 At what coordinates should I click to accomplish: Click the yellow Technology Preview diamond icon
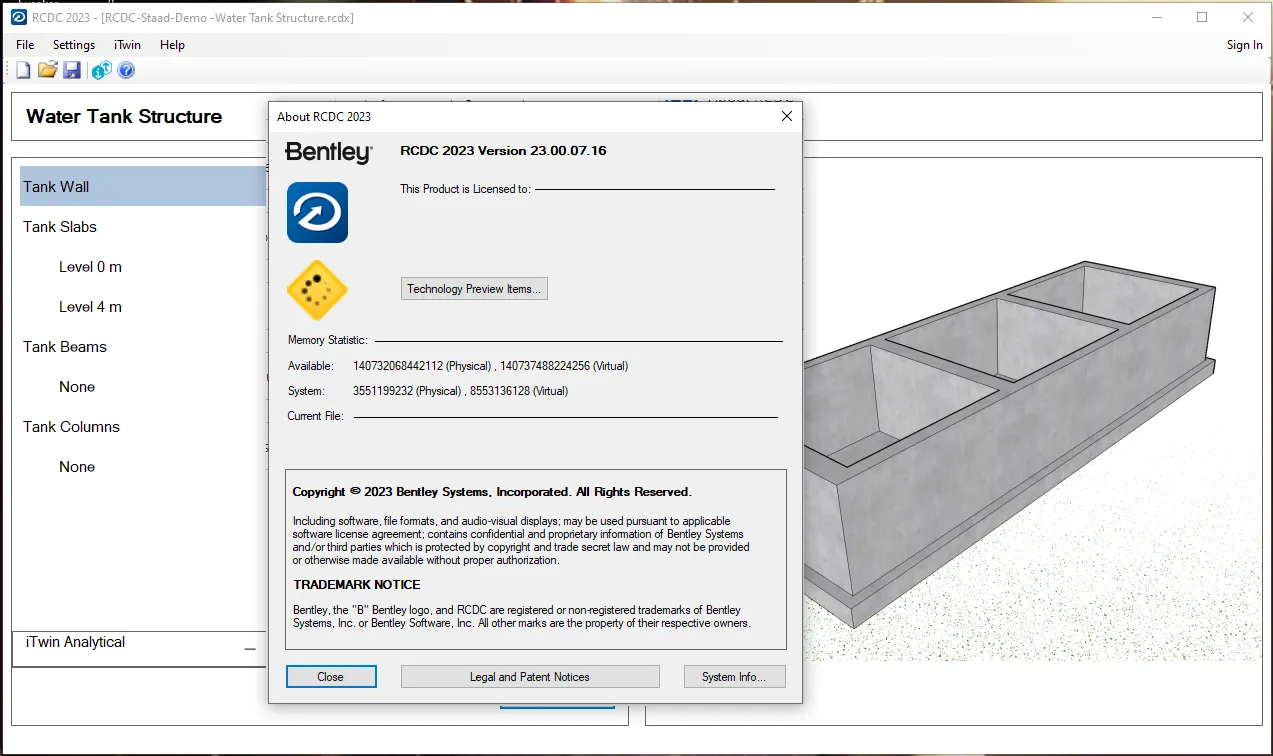(317, 290)
